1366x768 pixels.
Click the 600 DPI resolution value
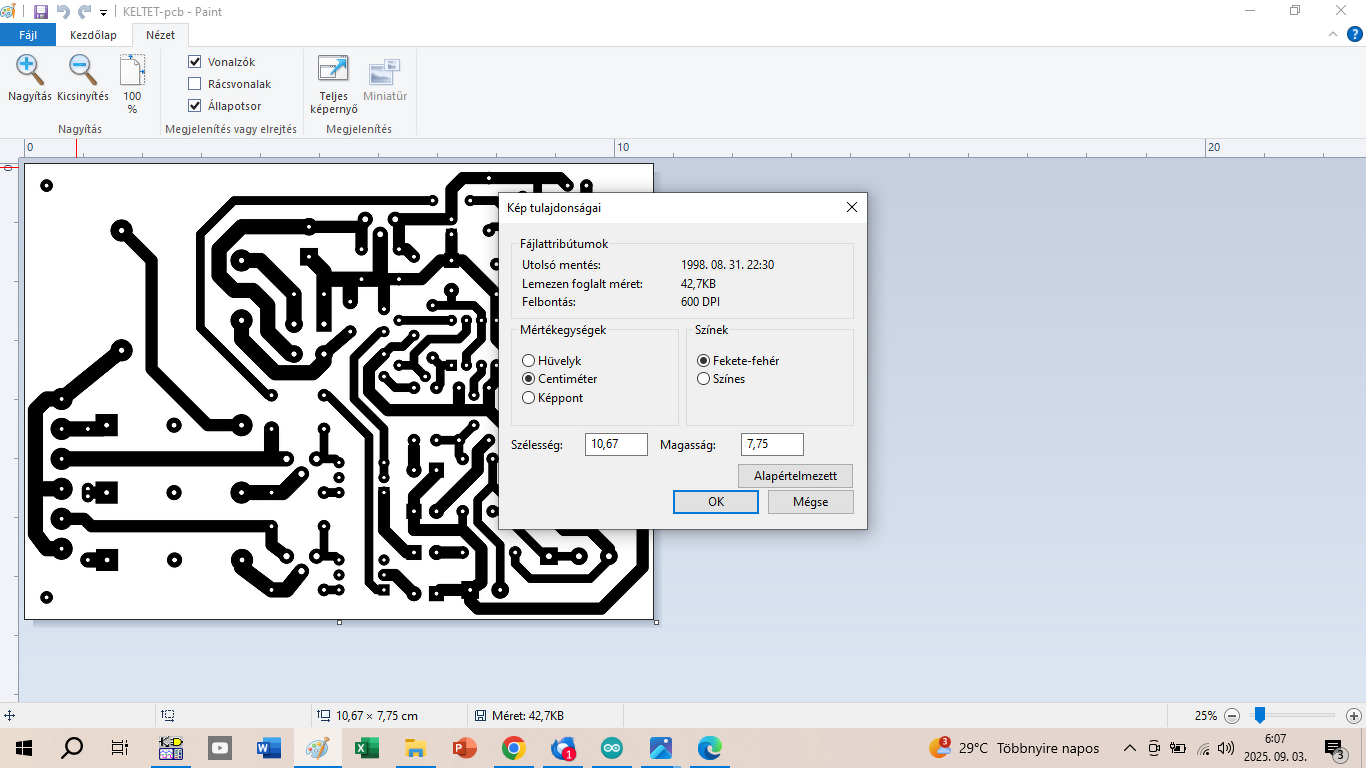click(700, 302)
